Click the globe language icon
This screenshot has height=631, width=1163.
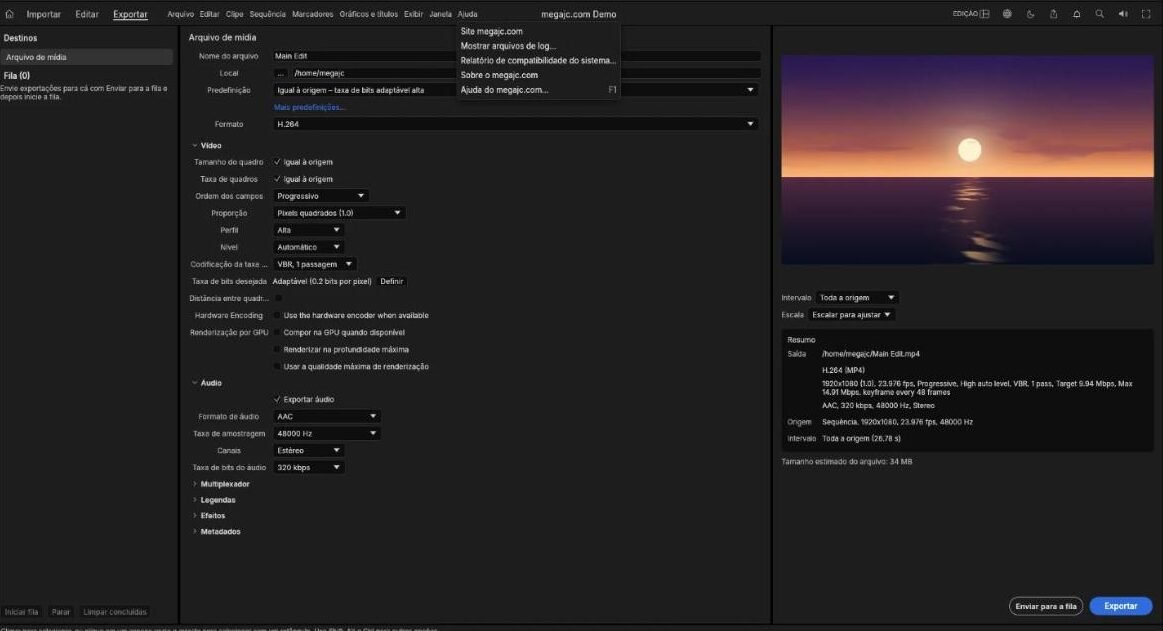pyautogui.click(x=1007, y=14)
